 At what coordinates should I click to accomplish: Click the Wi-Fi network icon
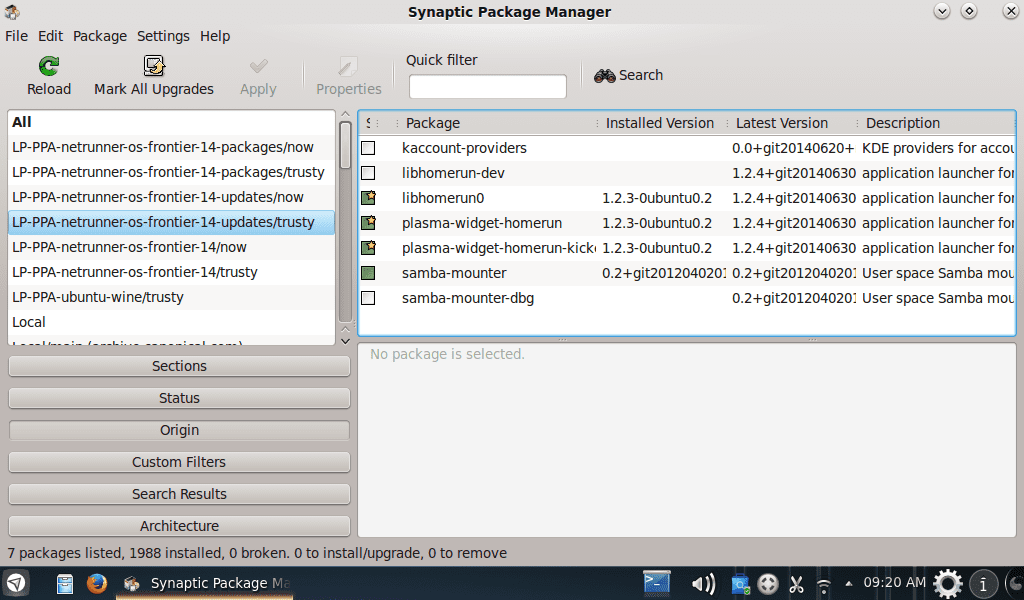click(x=824, y=586)
